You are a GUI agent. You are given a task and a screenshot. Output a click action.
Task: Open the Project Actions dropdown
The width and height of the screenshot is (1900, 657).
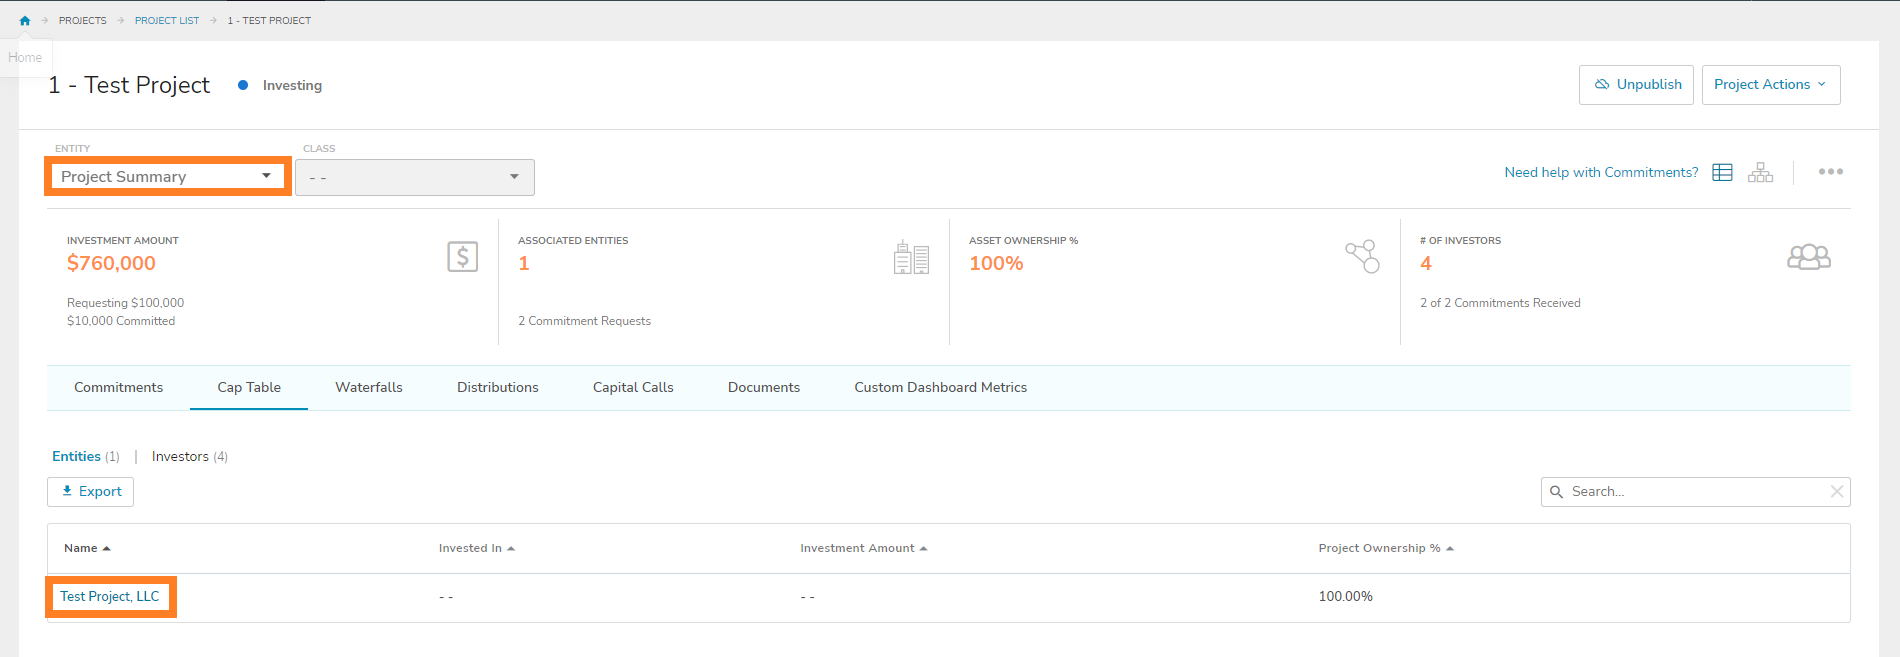tap(1770, 85)
